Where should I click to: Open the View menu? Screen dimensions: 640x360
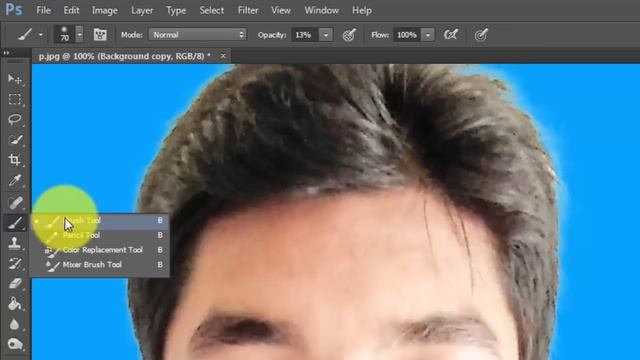click(x=281, y=10)
